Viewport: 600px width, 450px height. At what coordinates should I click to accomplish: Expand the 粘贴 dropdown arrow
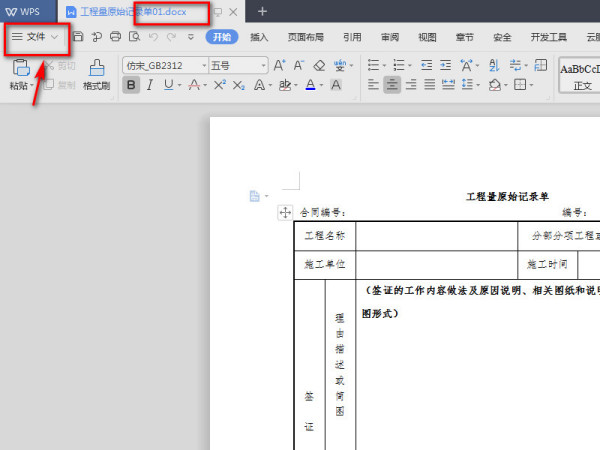point(31,85)
